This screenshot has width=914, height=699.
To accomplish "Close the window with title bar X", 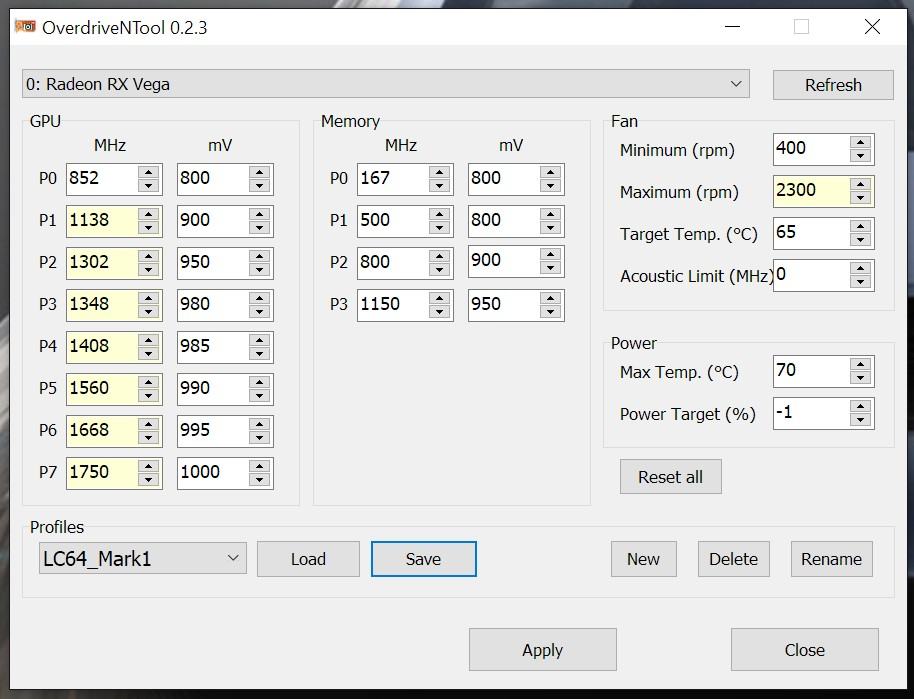I will point(872,27).
